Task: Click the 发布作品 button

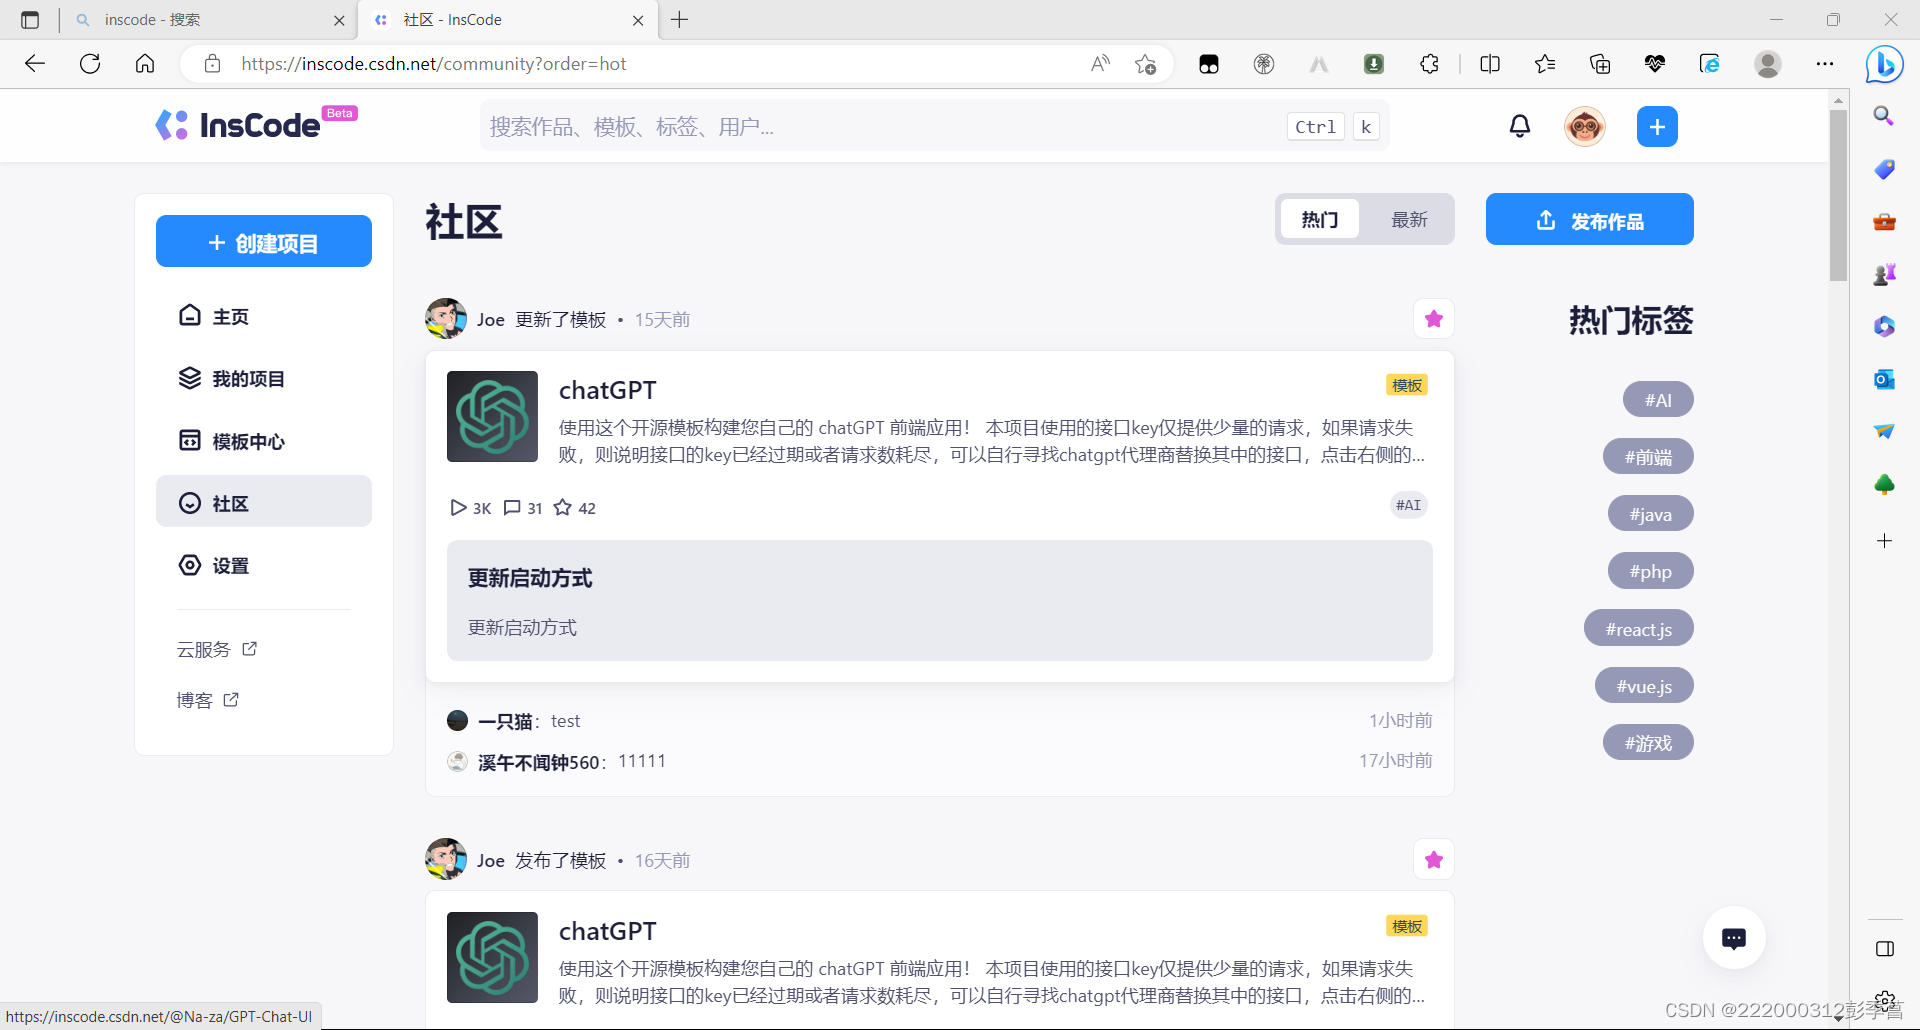Action: 1589,219
